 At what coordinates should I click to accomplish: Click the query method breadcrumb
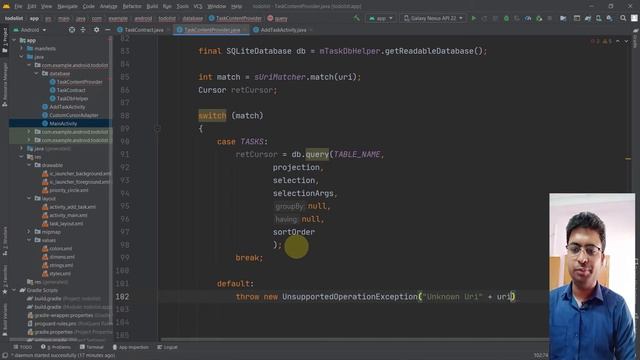[x=278, y=18]
